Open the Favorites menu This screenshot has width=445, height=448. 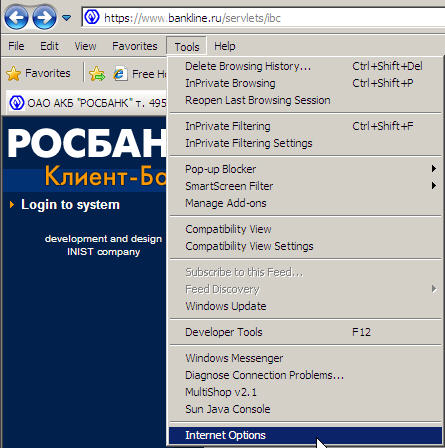click(135, 46)
